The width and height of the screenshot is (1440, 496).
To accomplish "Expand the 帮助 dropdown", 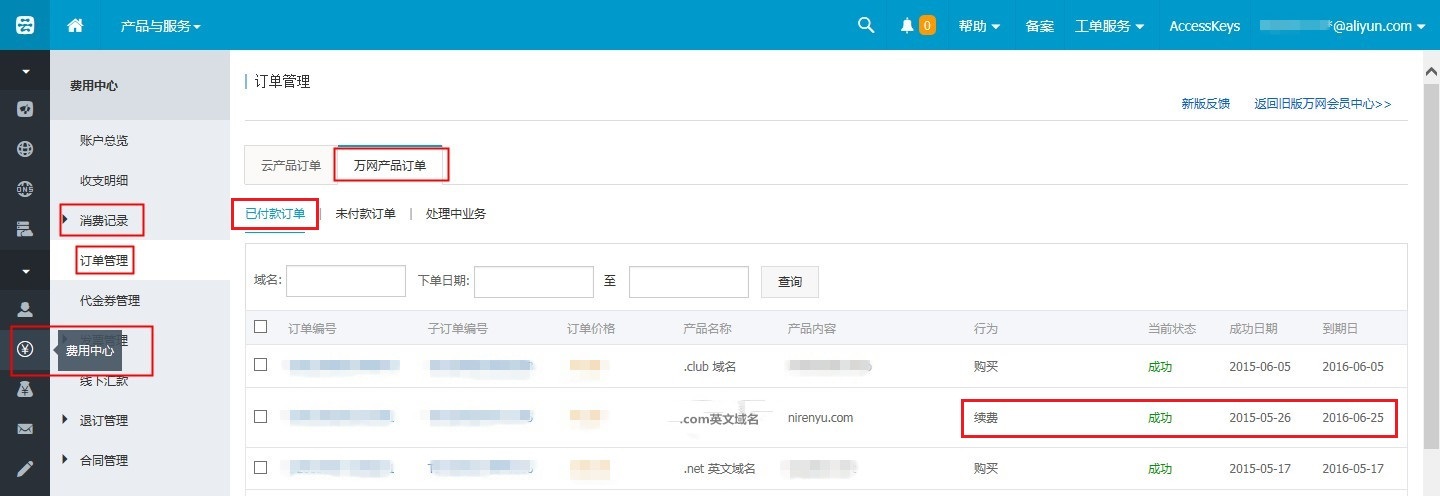I will [x=979, y=26].
